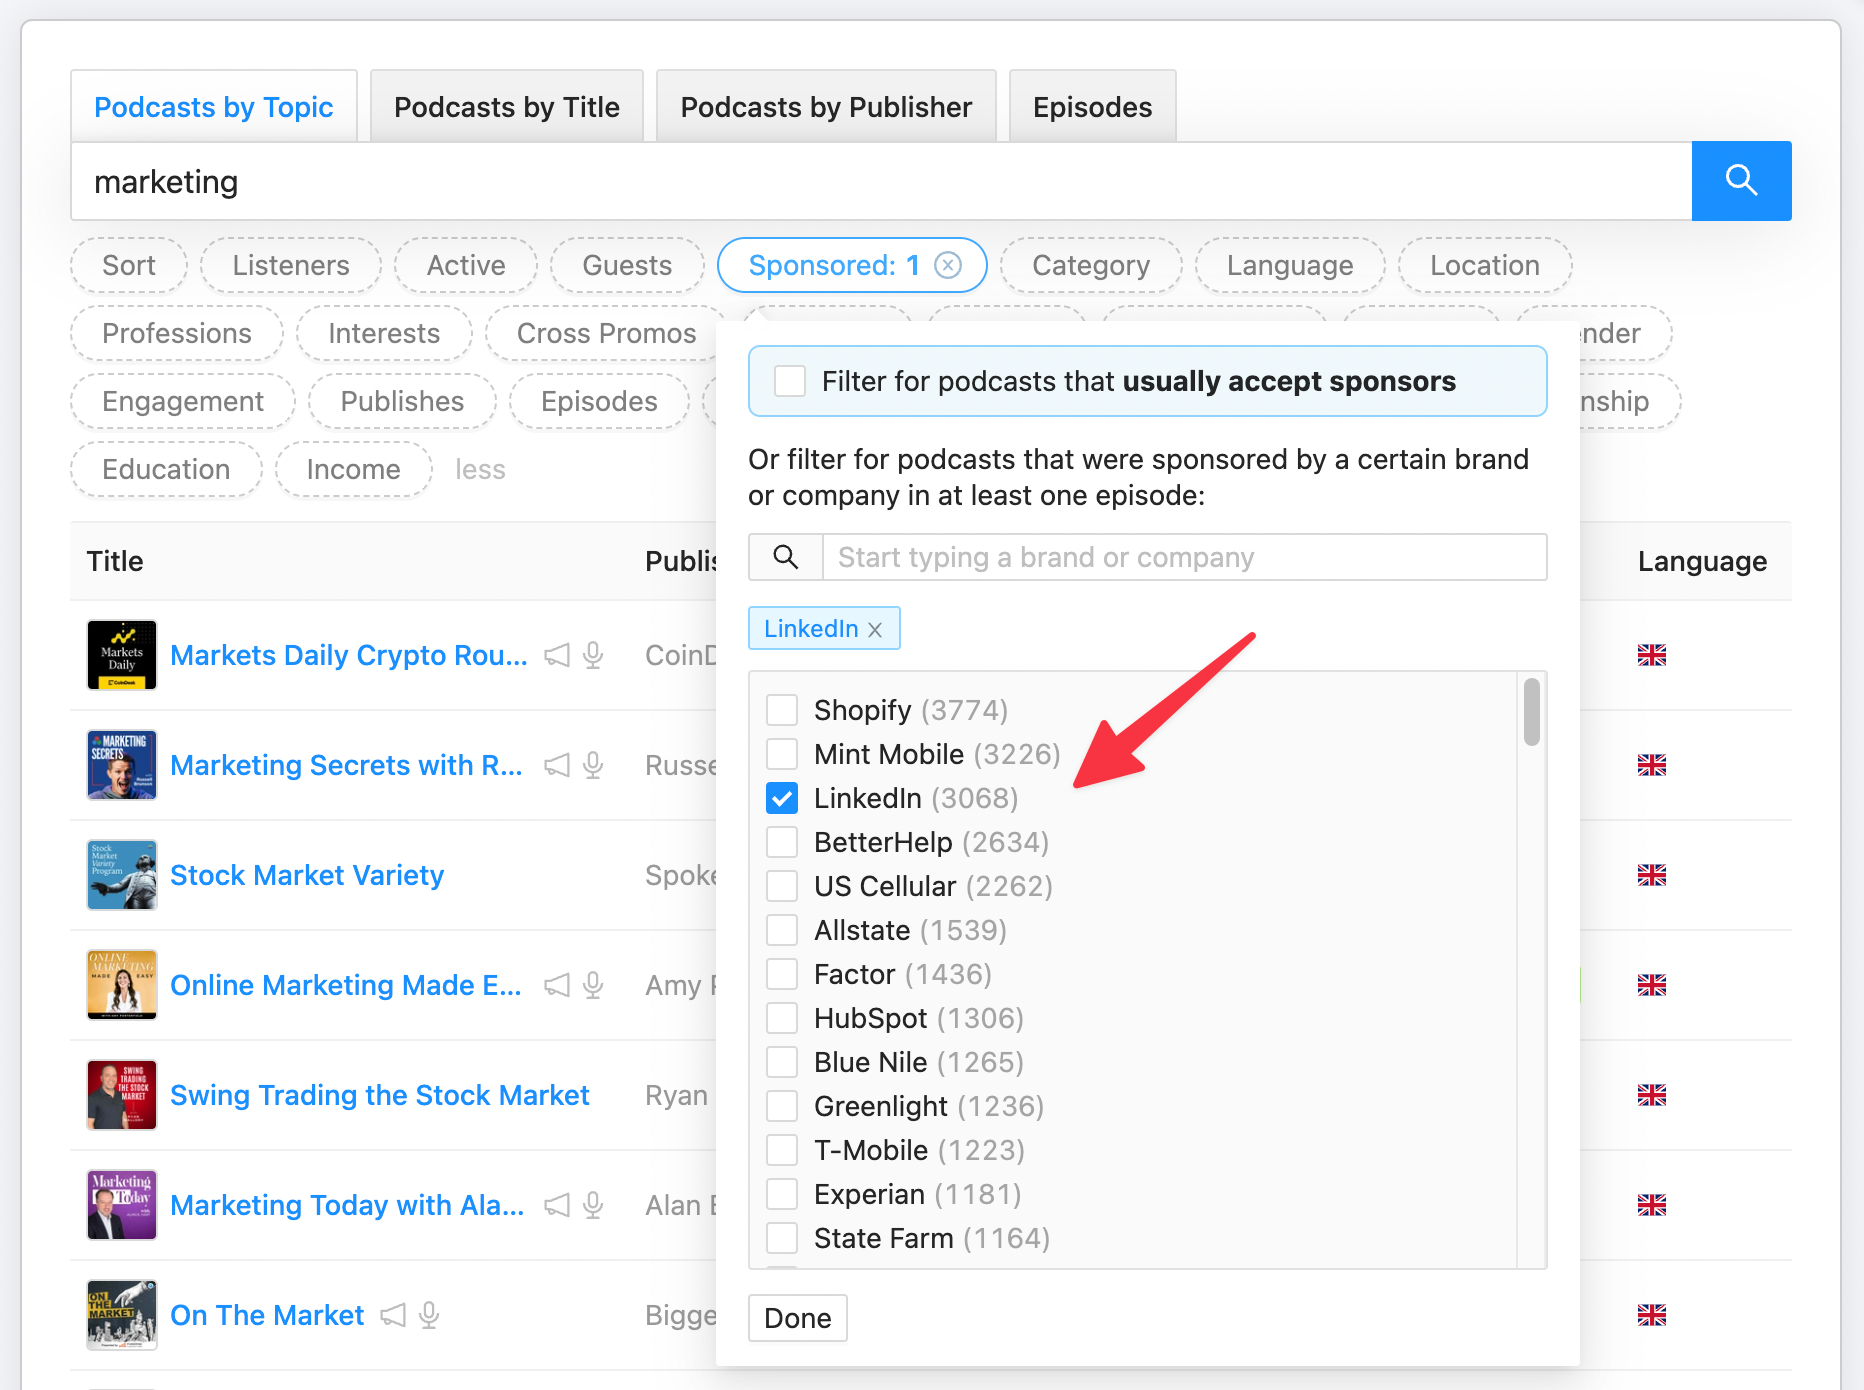The height and width of the screenshot is (1390, 1864).
Task: Click megaphone icon beside Marketing Today
Action: (x=557, y=1205)
